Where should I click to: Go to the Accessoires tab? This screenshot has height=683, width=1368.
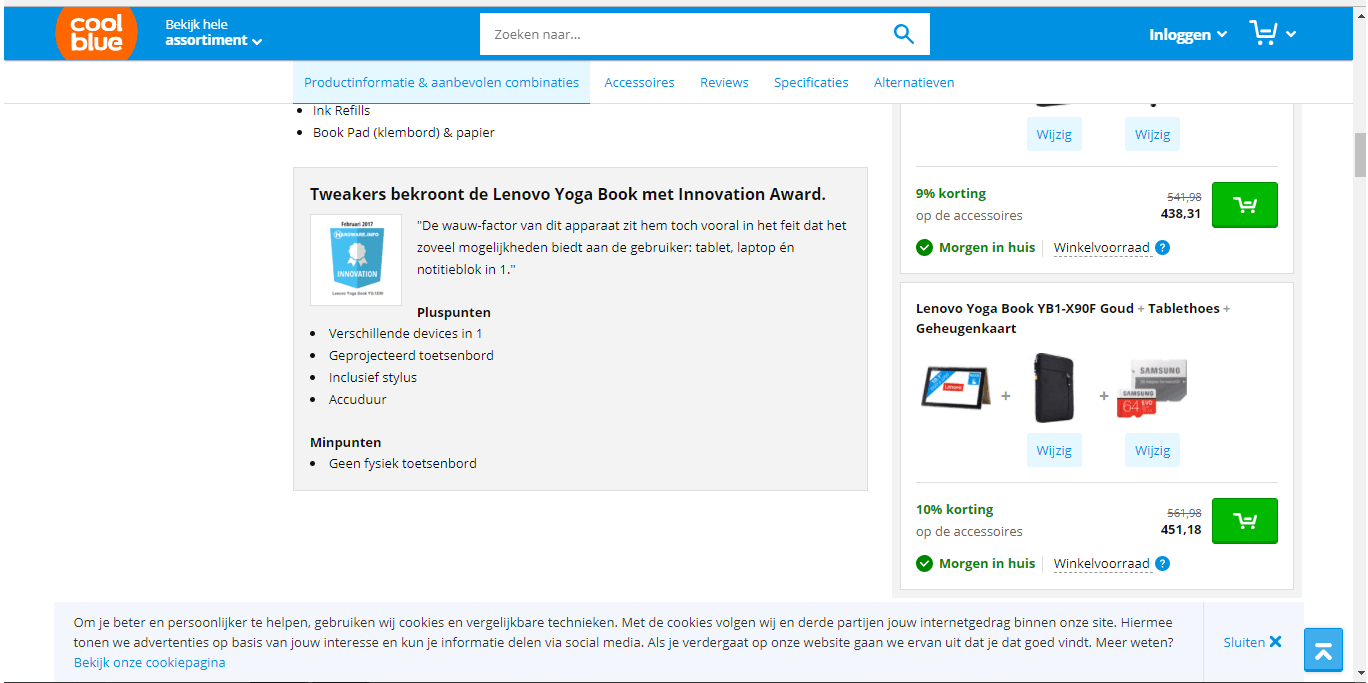639,83
